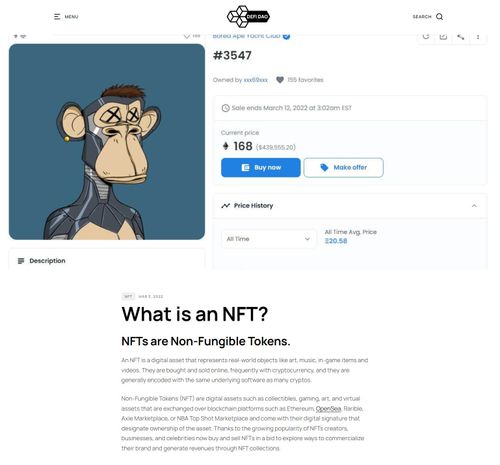Click the refresh metadata icon
500x465 pixels.
pos(426,36)
